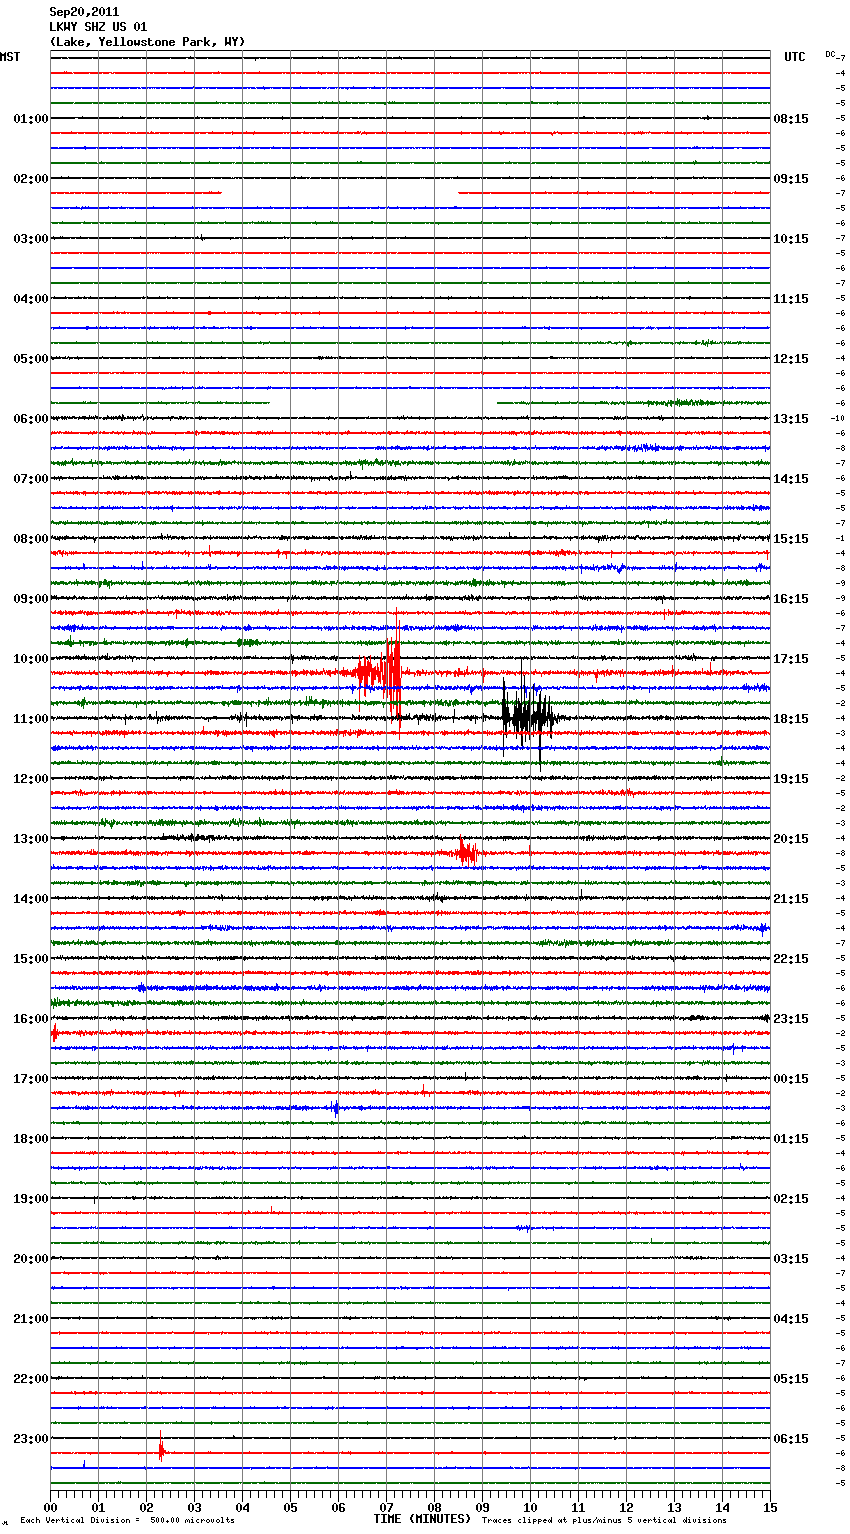
Task: Click the 12:15 UTC time label
Action: [x=791, y=359]
